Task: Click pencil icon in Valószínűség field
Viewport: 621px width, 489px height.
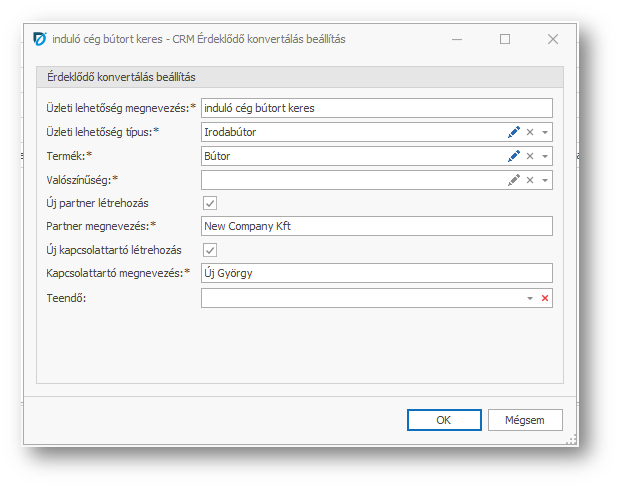Action: point(514,180)
